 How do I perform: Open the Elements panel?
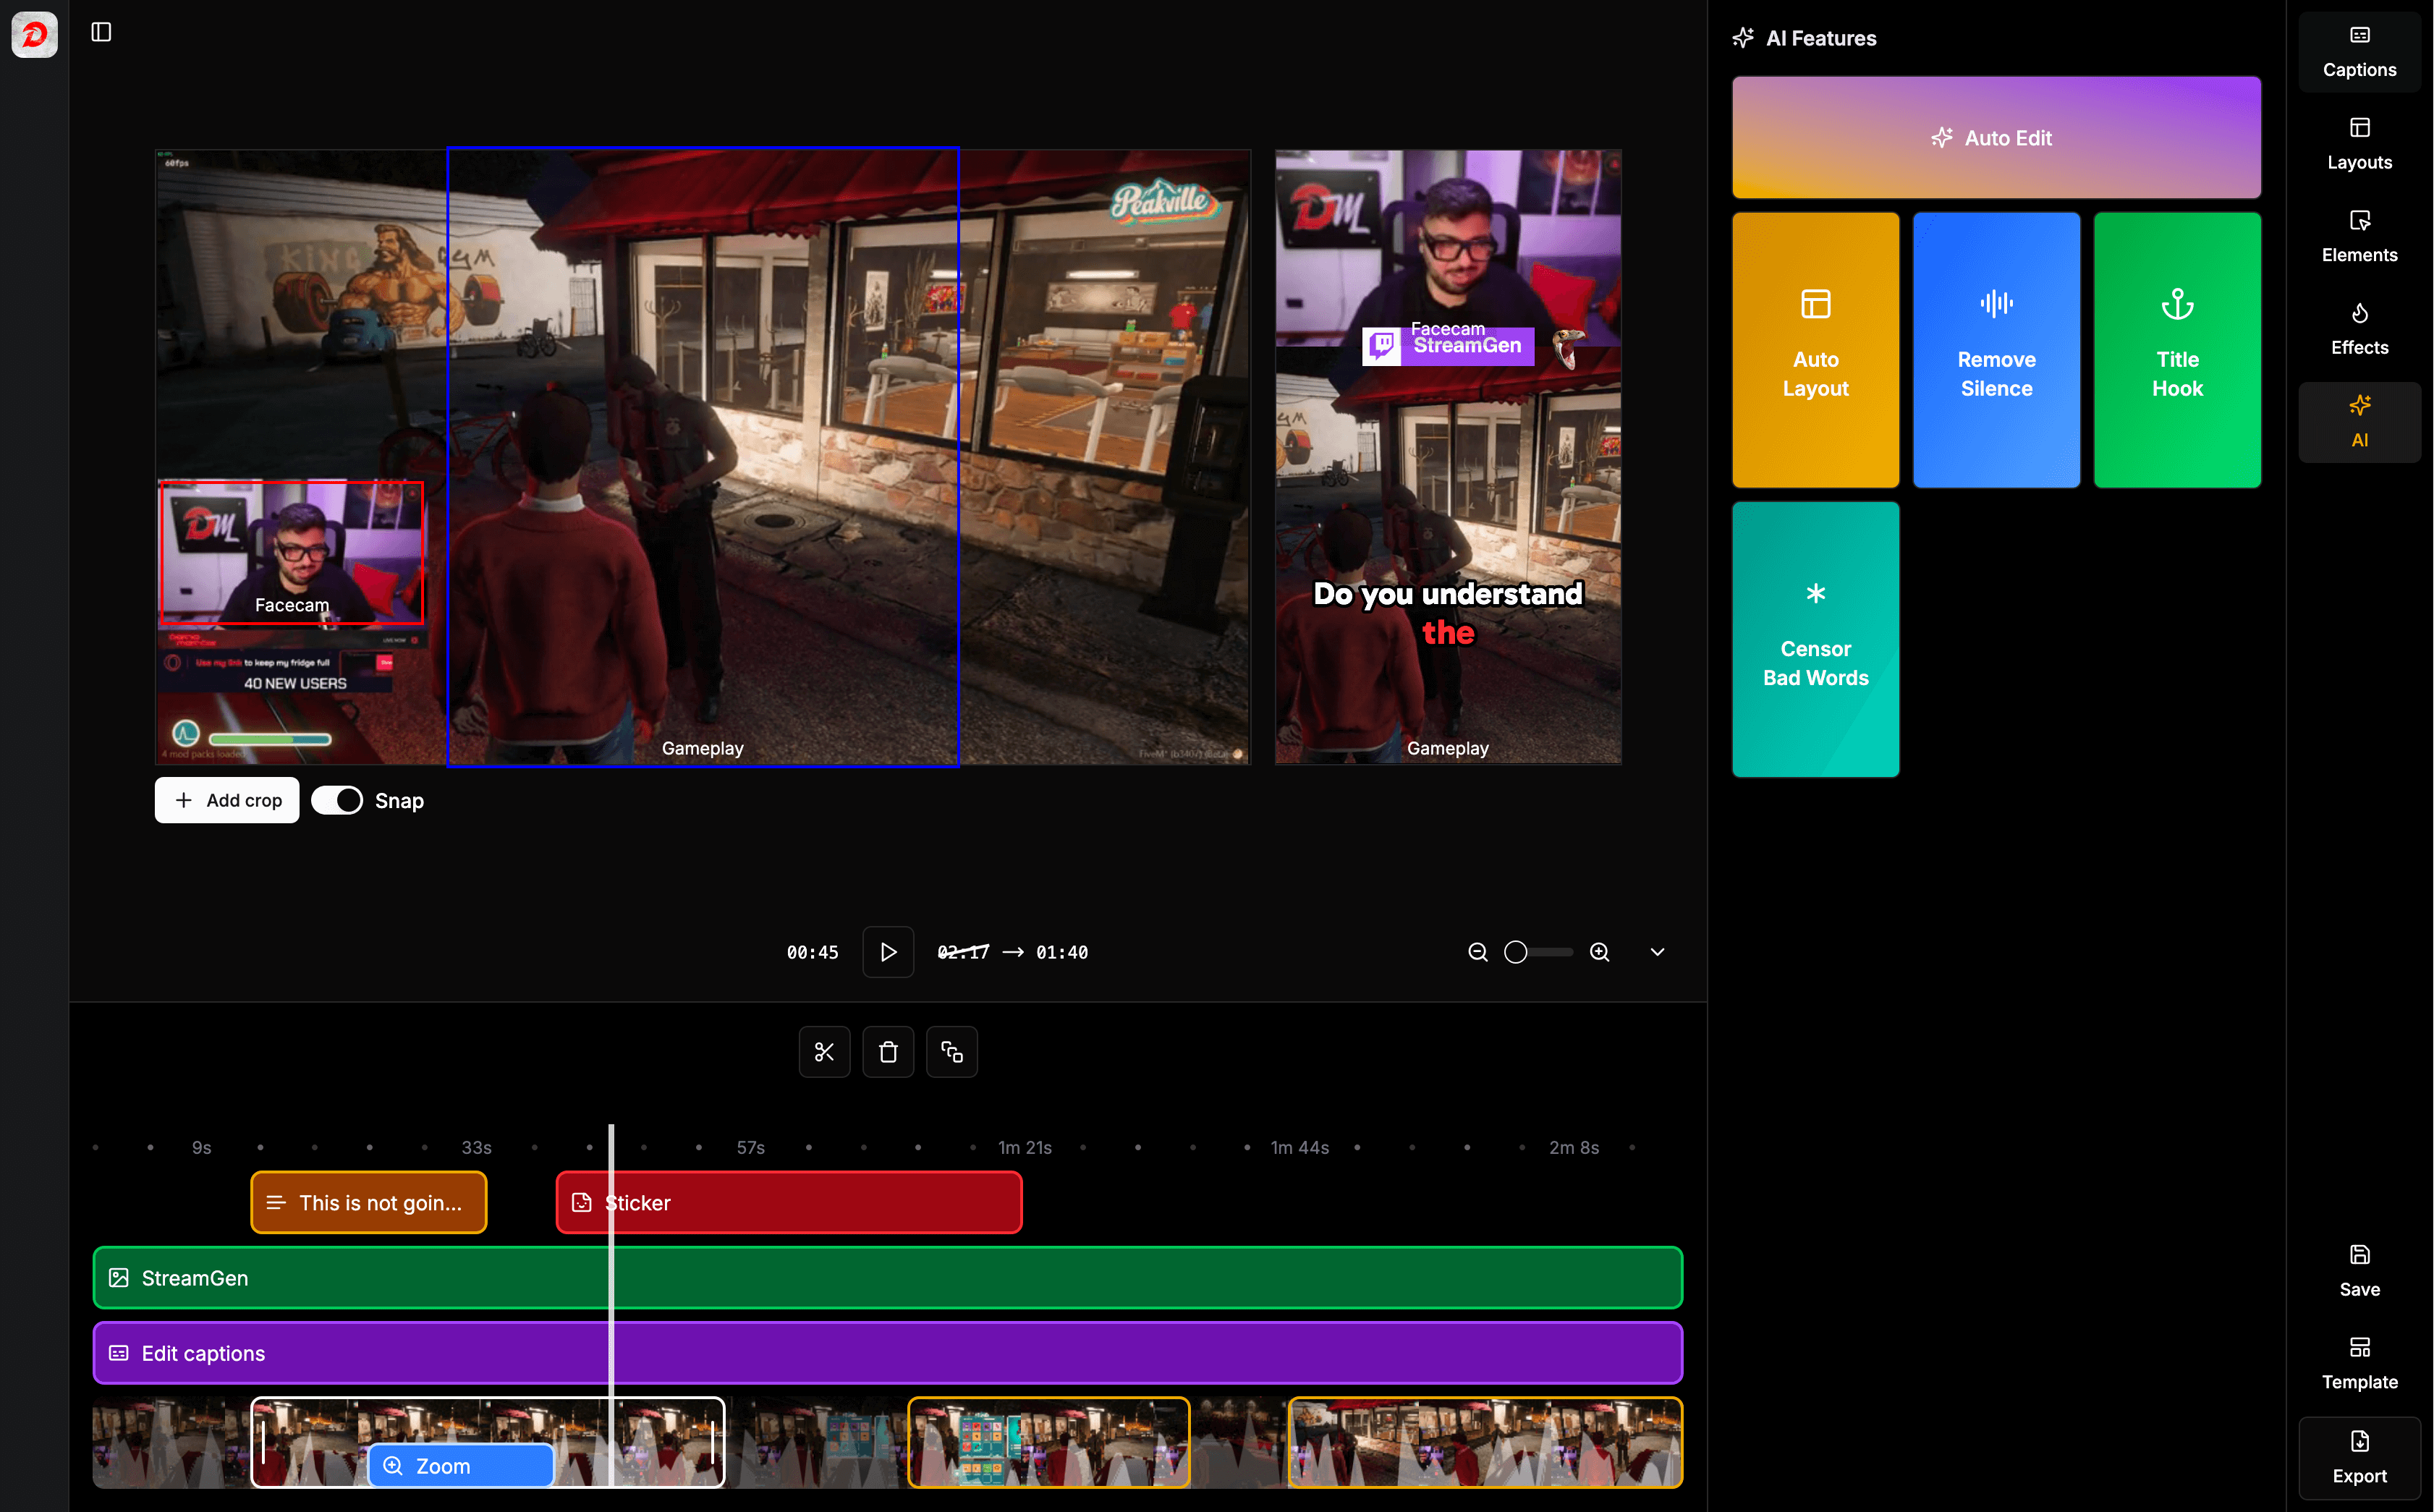tap(2359, 235)
